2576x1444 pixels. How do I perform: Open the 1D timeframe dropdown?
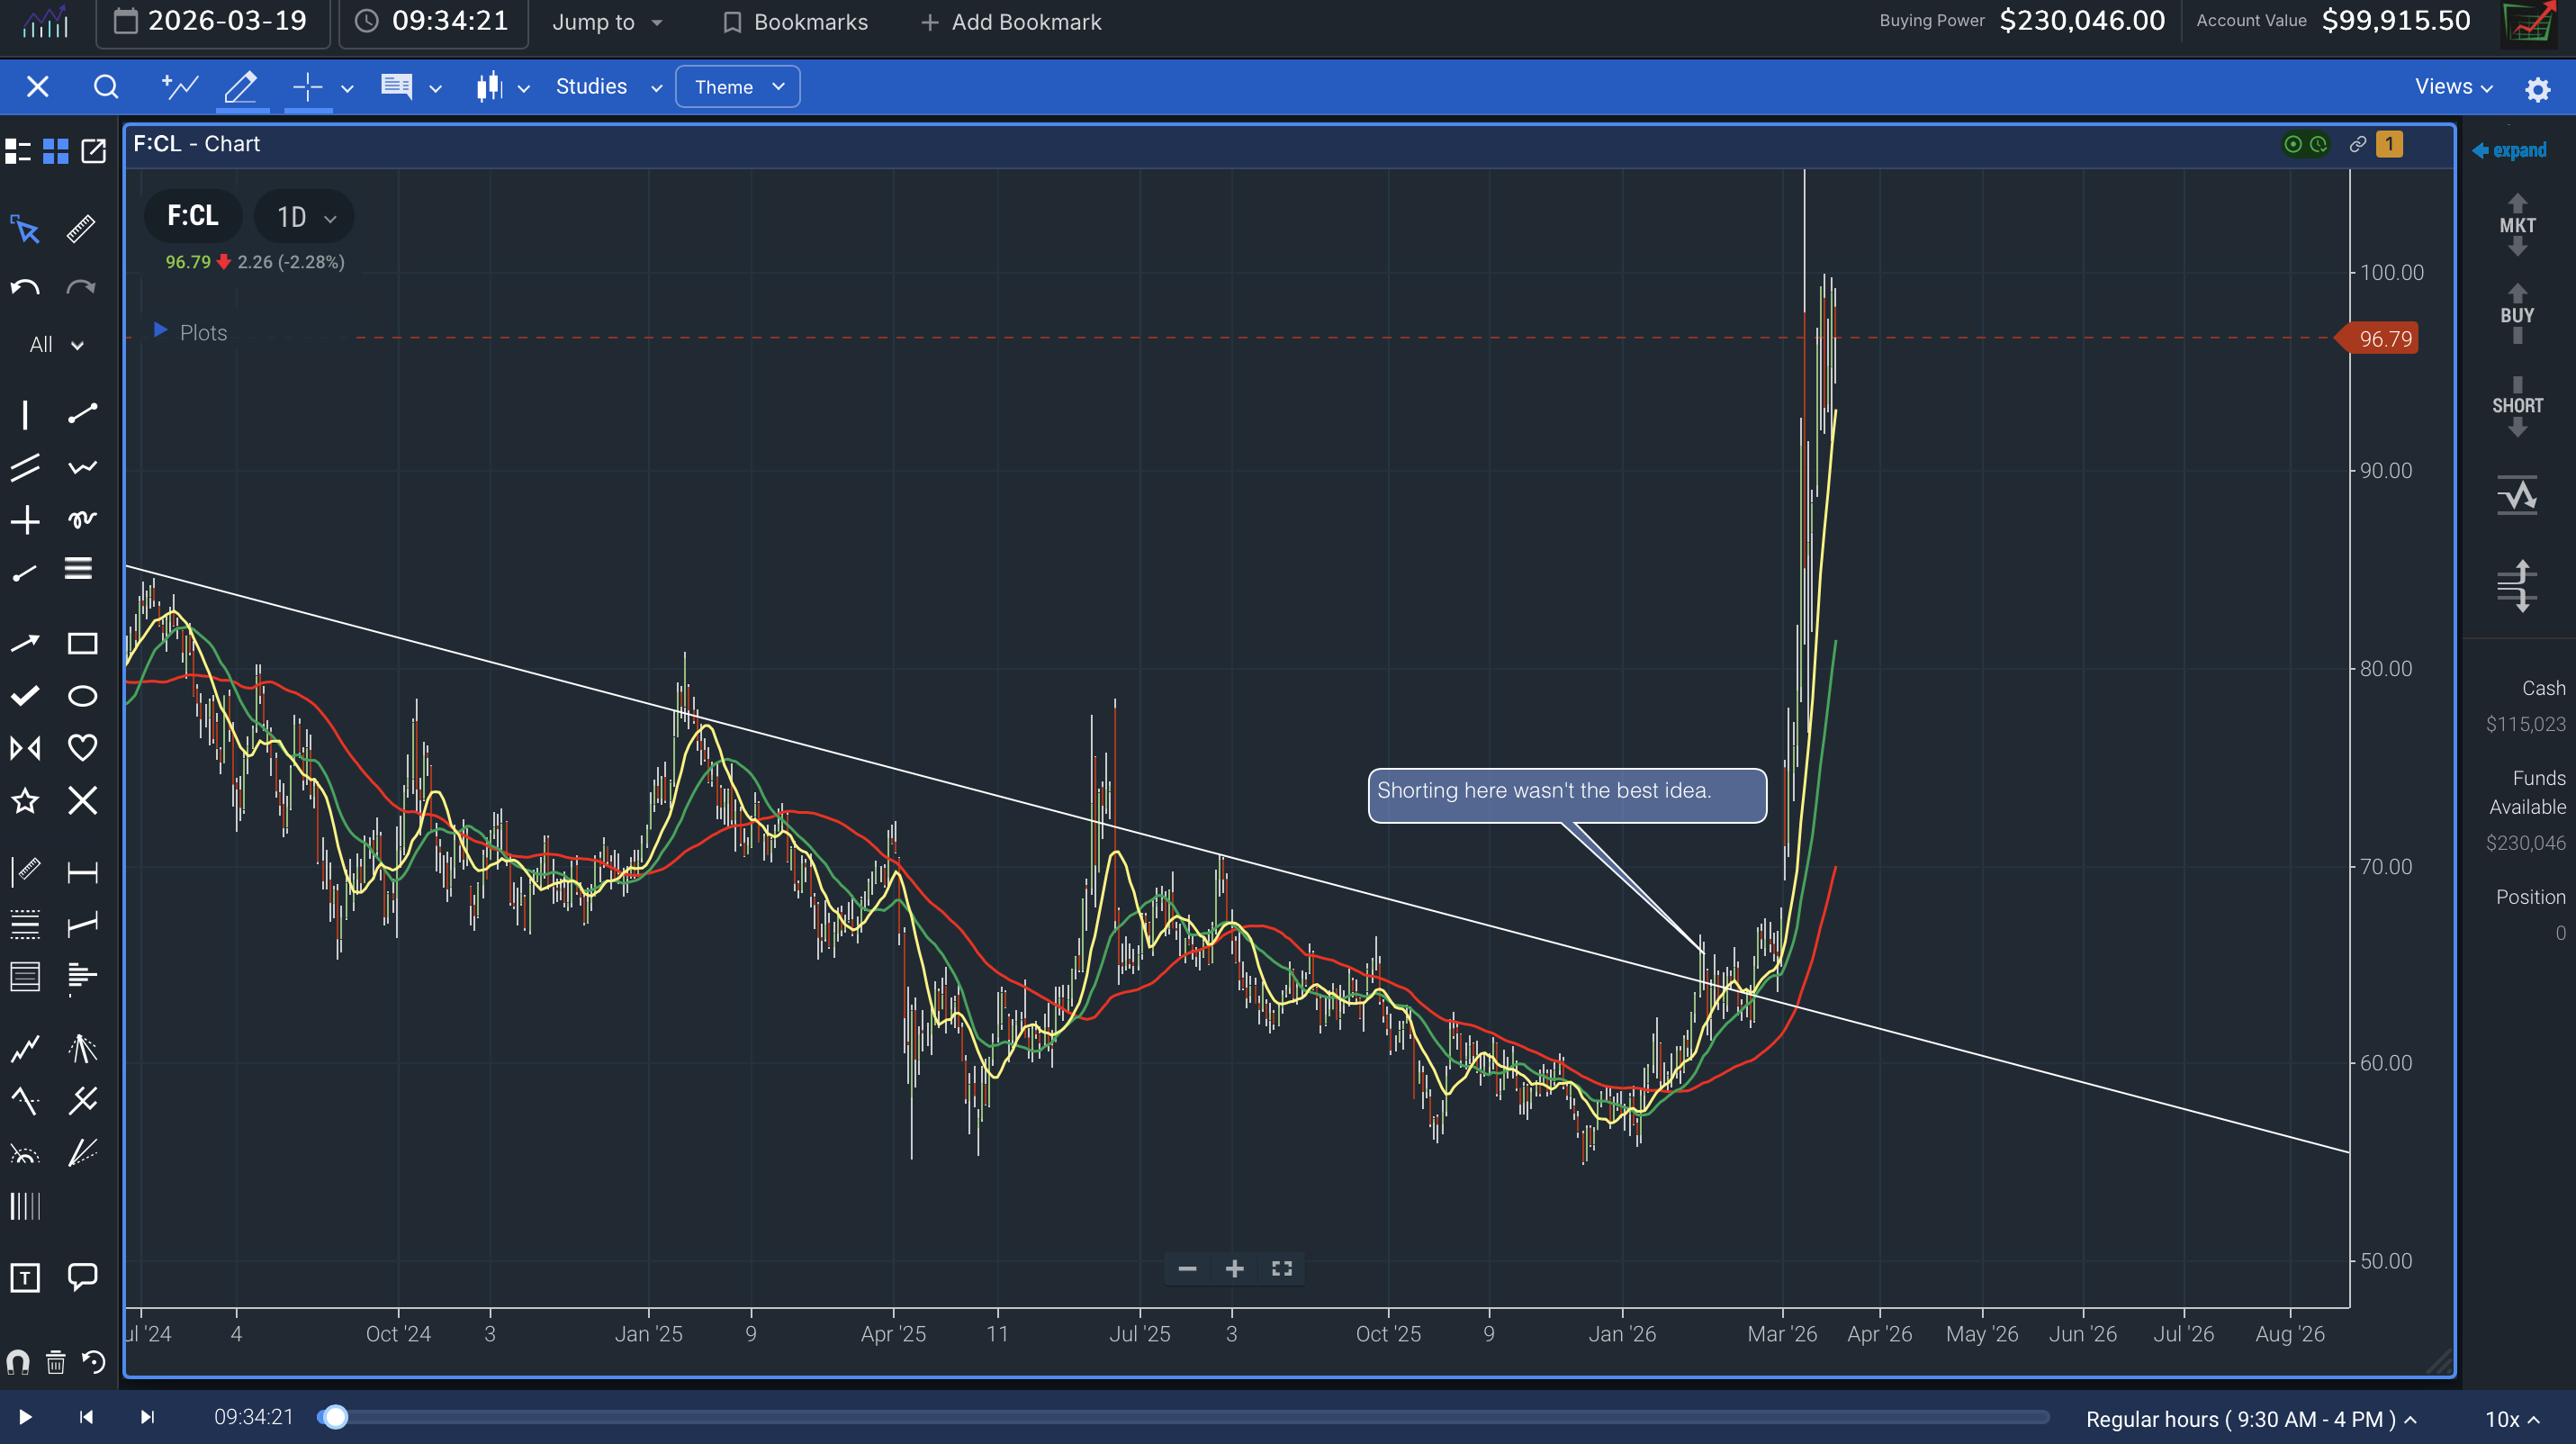(x=304, y=217)
